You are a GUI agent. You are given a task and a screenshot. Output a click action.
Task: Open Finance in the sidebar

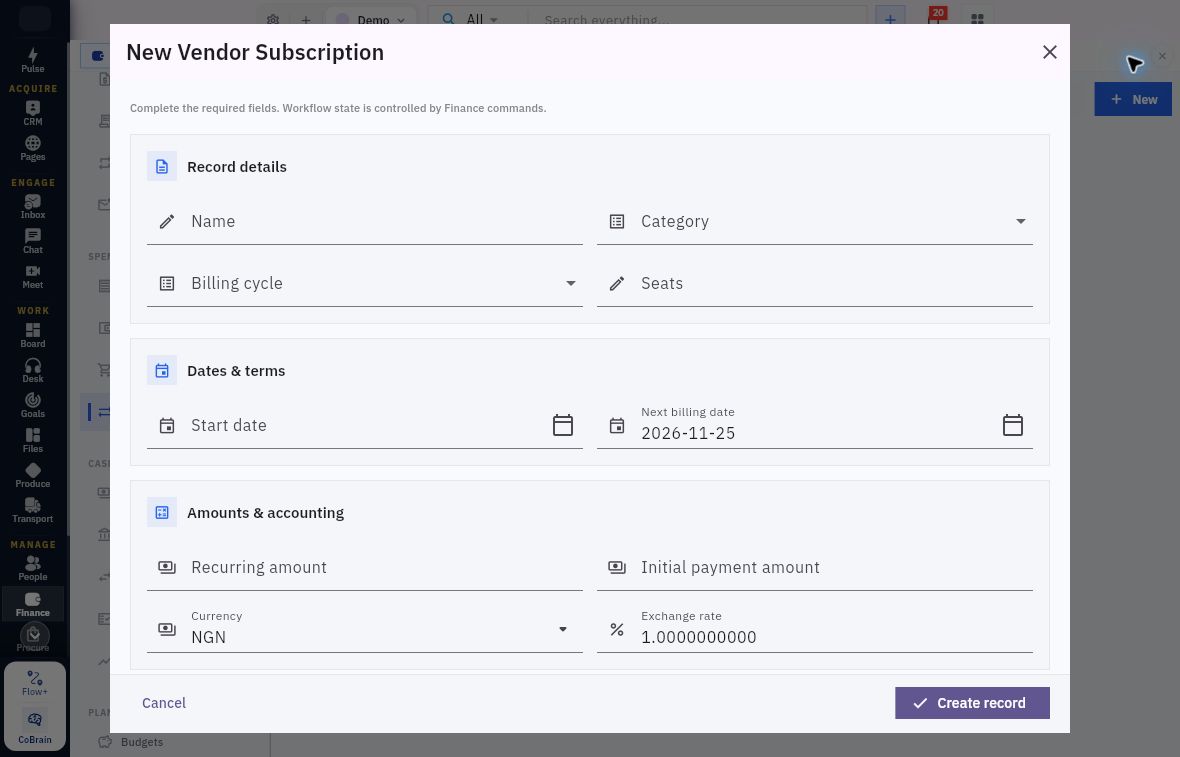(32, 604)
